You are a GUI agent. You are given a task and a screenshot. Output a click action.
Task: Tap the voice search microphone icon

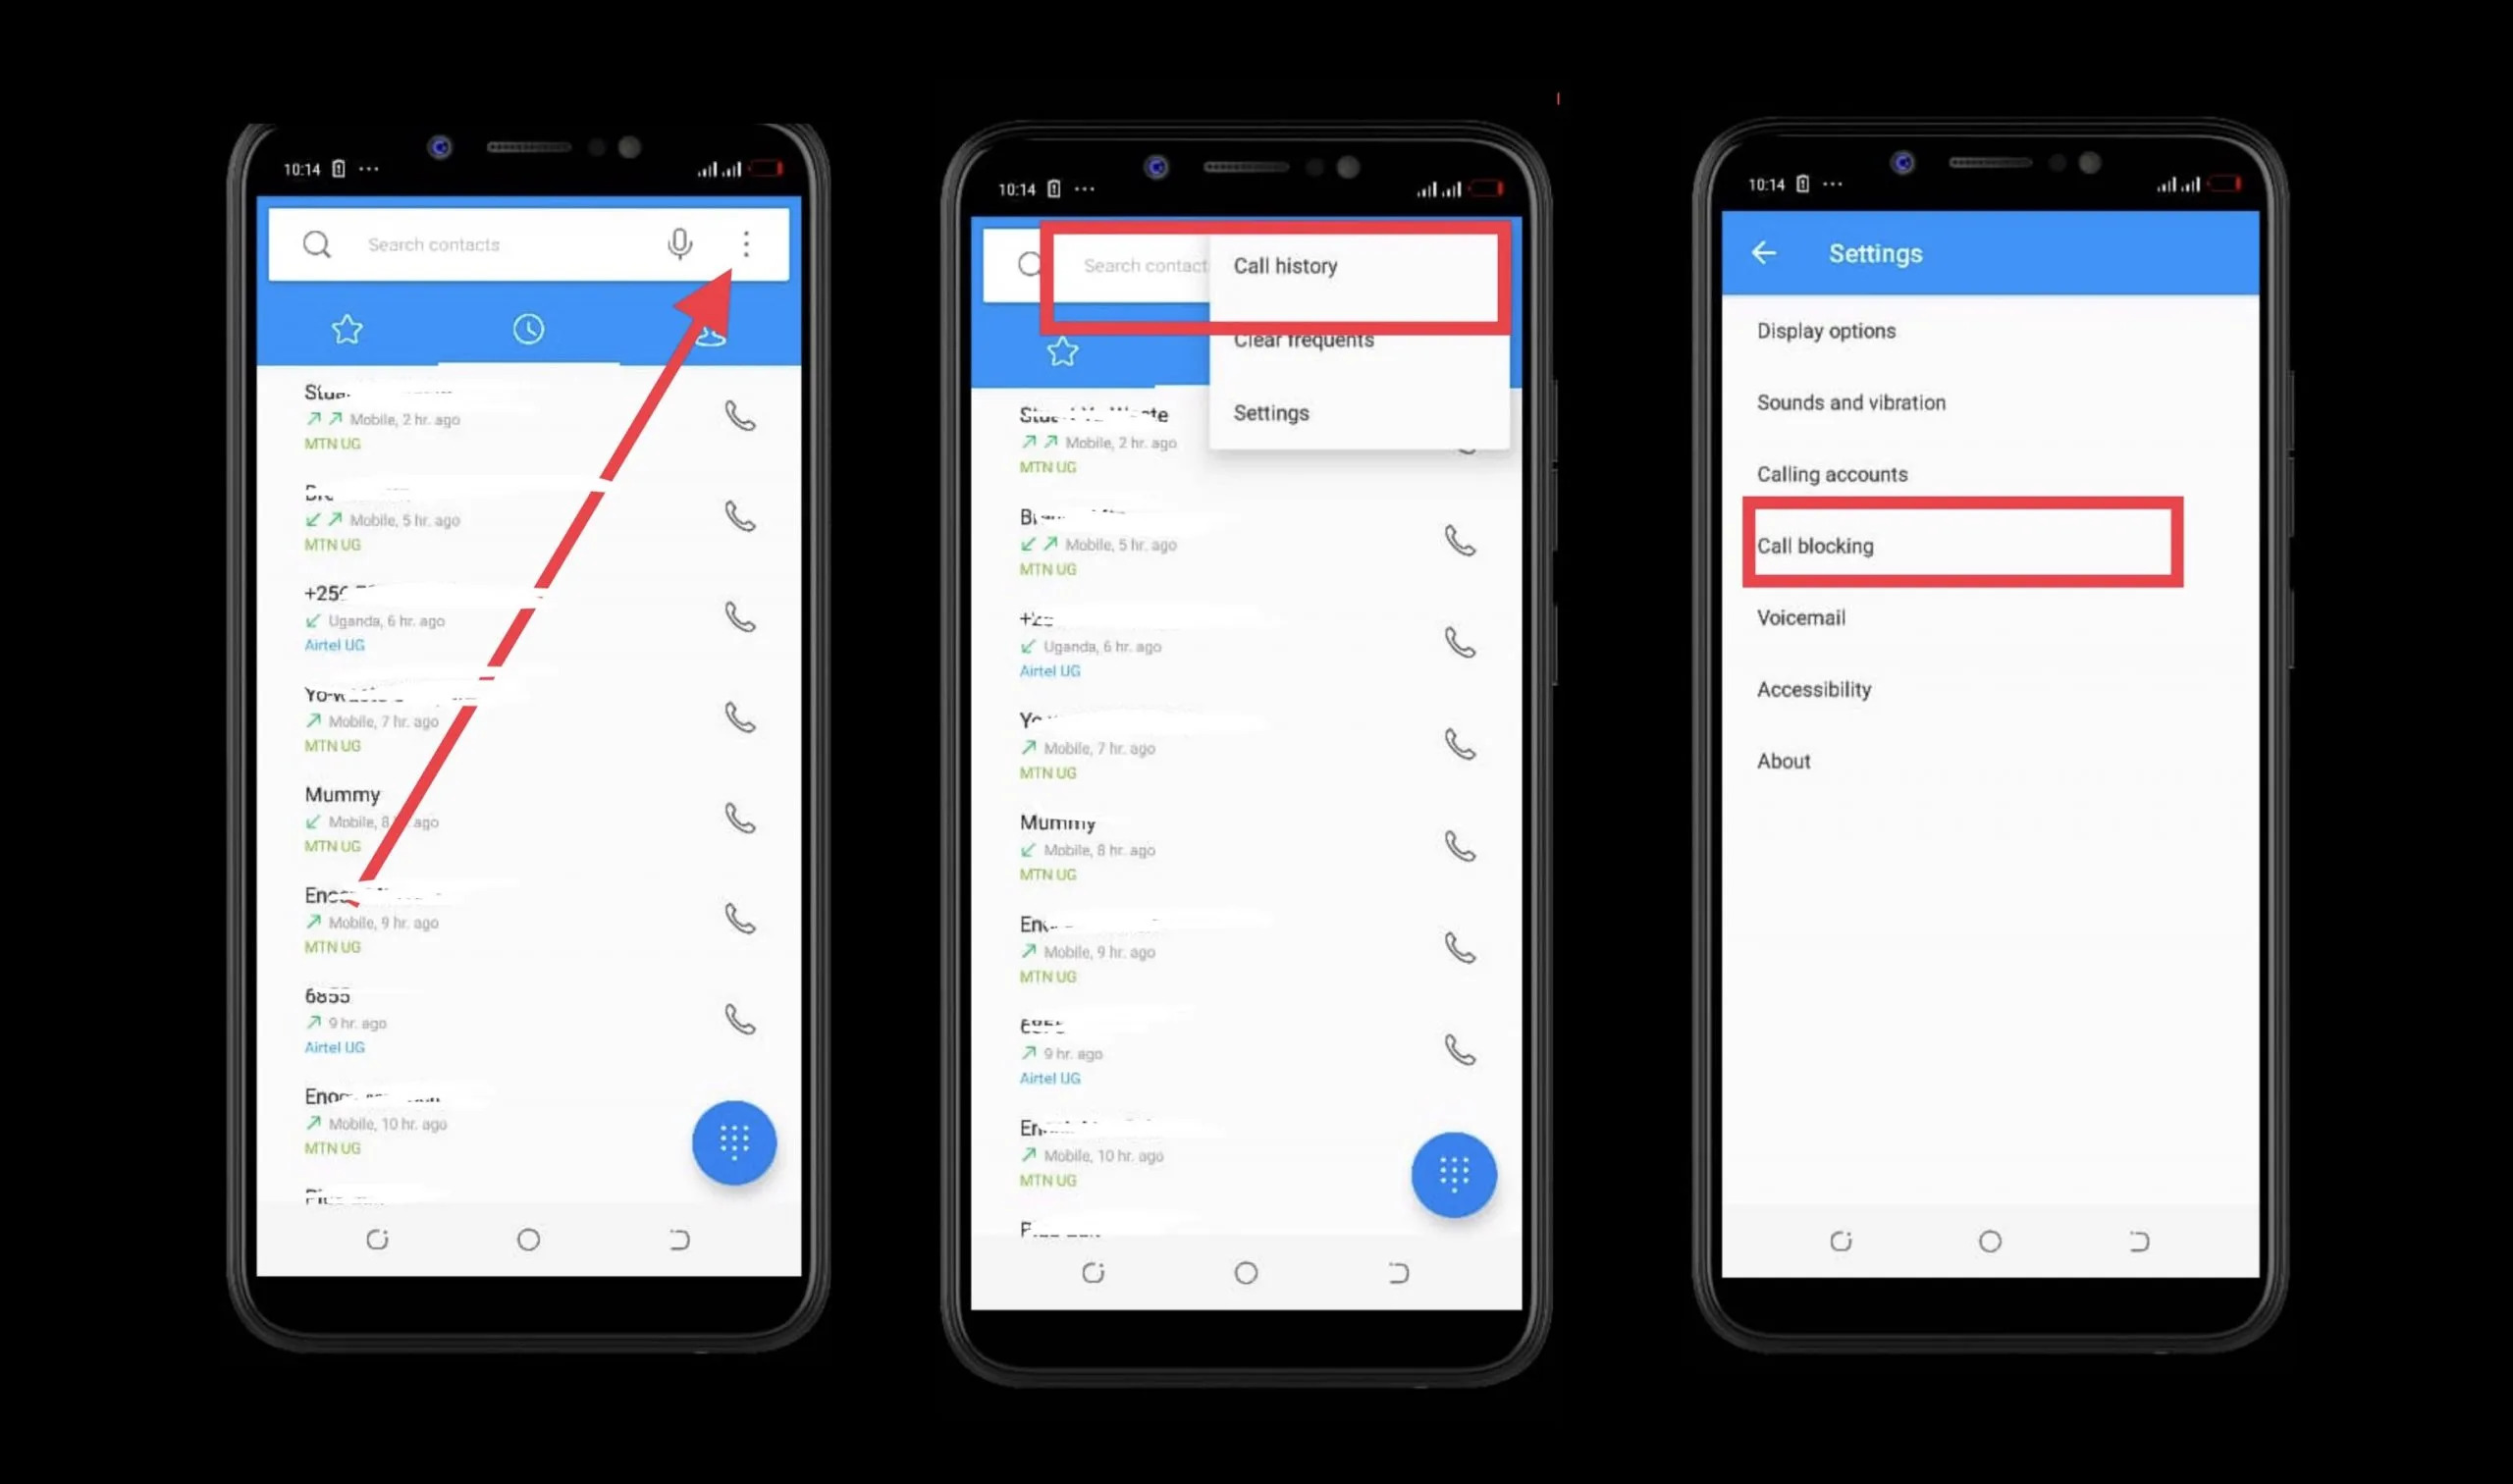click(681, 243)
